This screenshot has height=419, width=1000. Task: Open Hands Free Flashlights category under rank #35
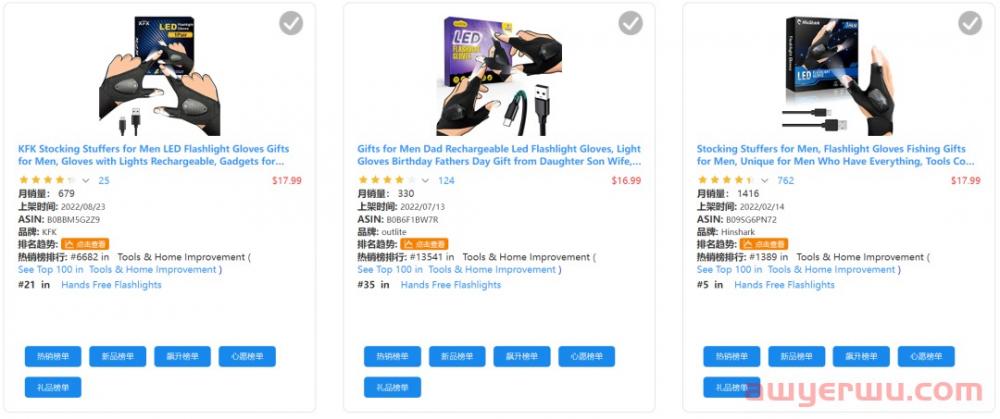tap(451, 285)
